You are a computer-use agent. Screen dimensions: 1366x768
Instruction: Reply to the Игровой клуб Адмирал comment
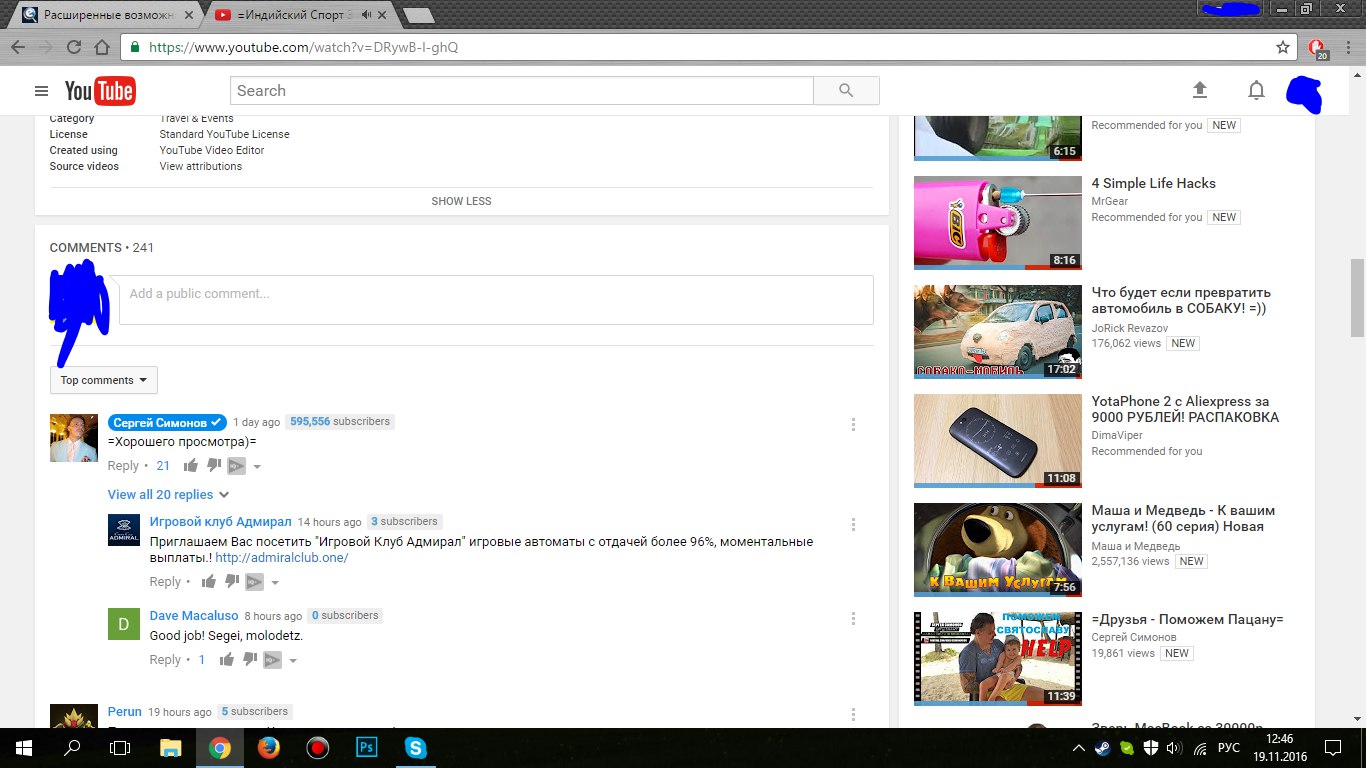point(165,581)
